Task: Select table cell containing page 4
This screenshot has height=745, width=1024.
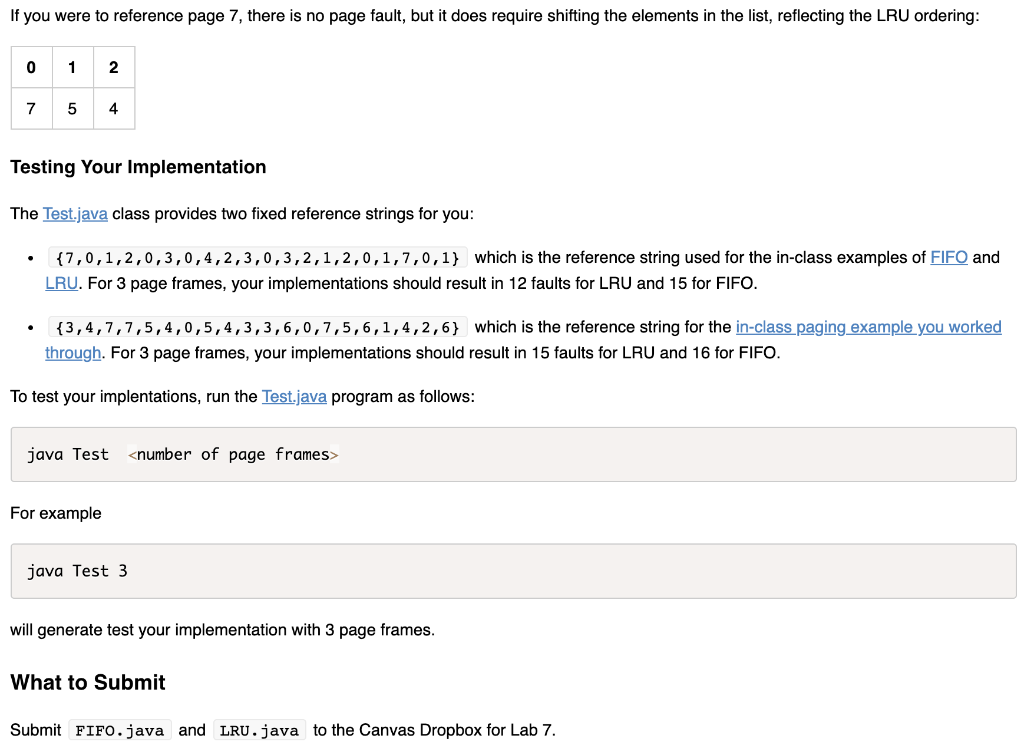Action: [x=114, y=108]
